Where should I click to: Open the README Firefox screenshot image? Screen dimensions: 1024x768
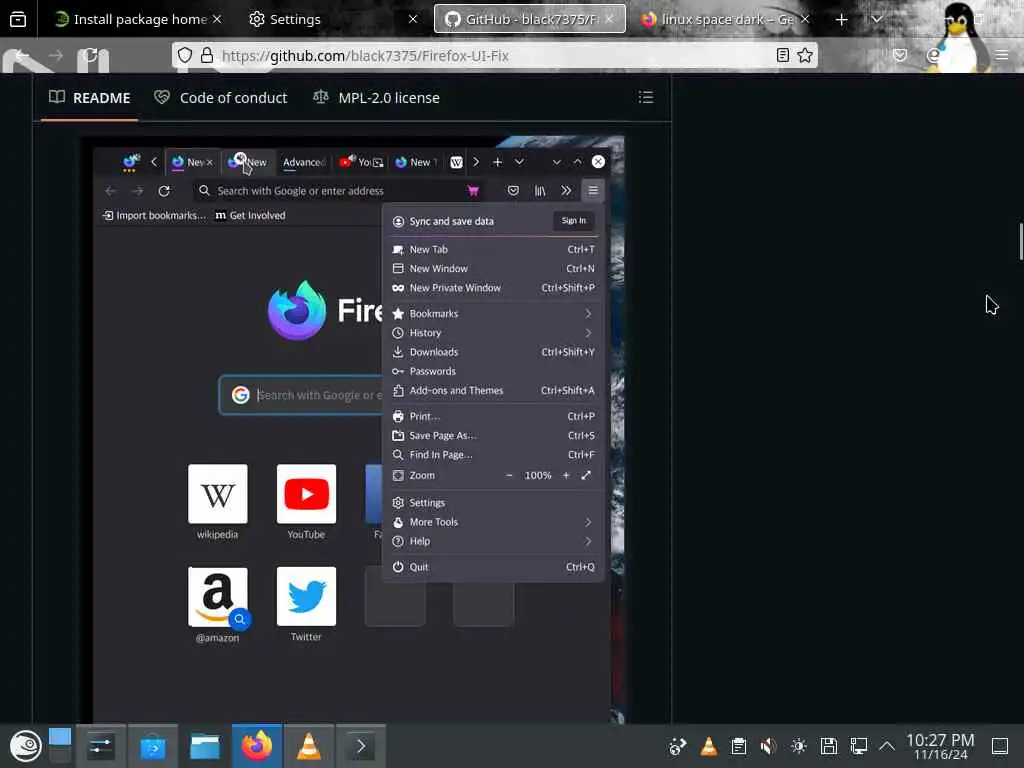click(352, 429)
